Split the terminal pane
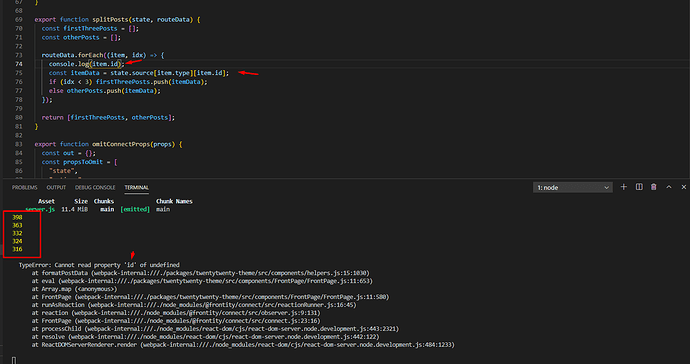The height and width of the screenshot is (364, 690). [639, 187]
